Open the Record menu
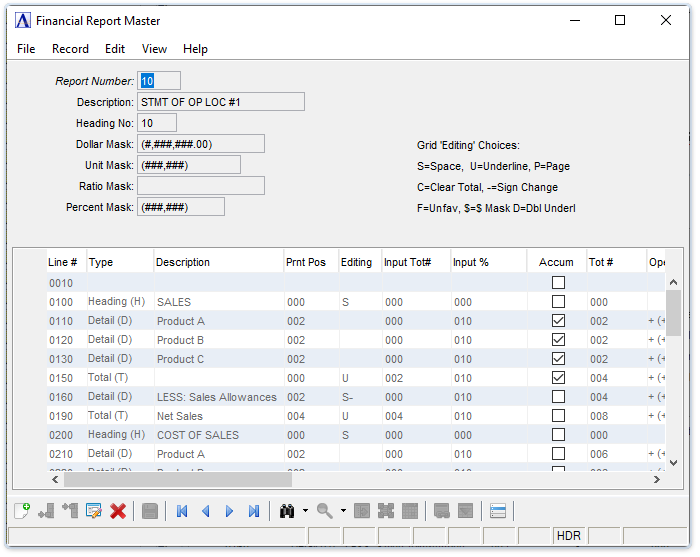Image resolution: width=700 pixels, height=557 pixels. [70, 49]
